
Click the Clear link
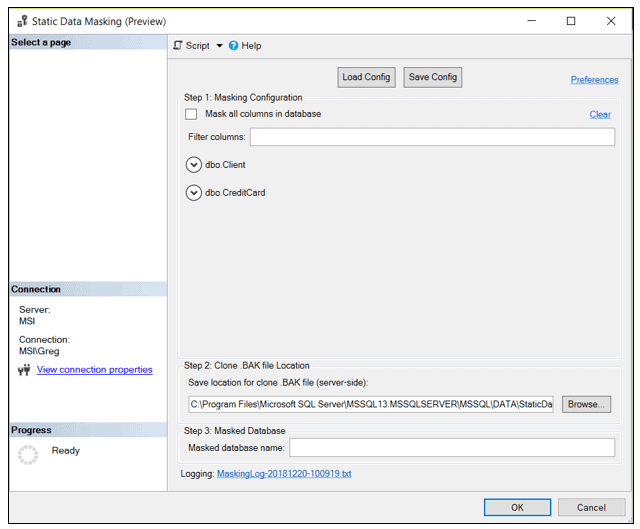coord(600,115)
